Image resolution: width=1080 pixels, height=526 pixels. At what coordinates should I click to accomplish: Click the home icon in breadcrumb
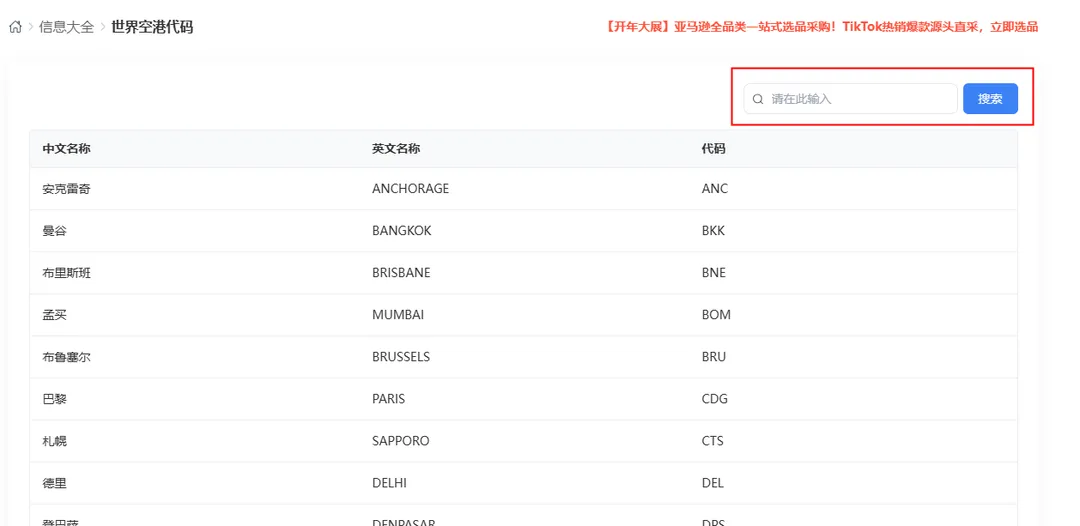click(x=15, y=28)
